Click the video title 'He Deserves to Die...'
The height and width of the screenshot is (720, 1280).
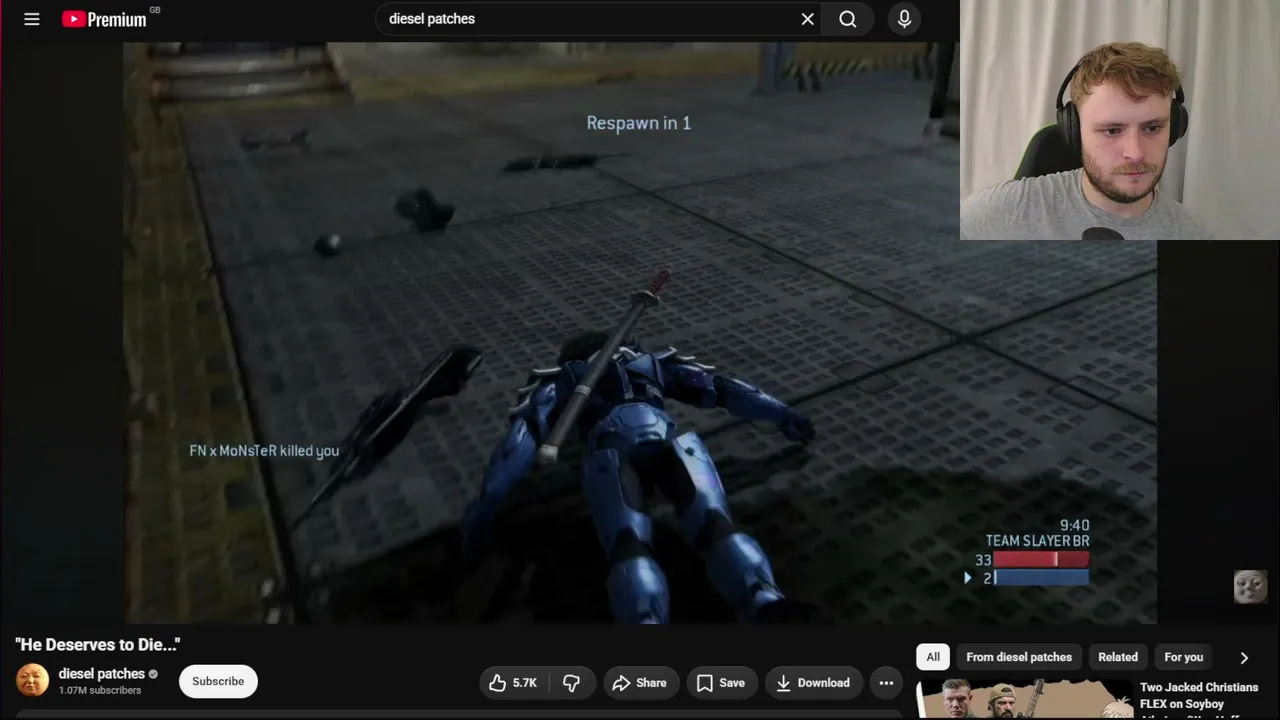point(98,645)
